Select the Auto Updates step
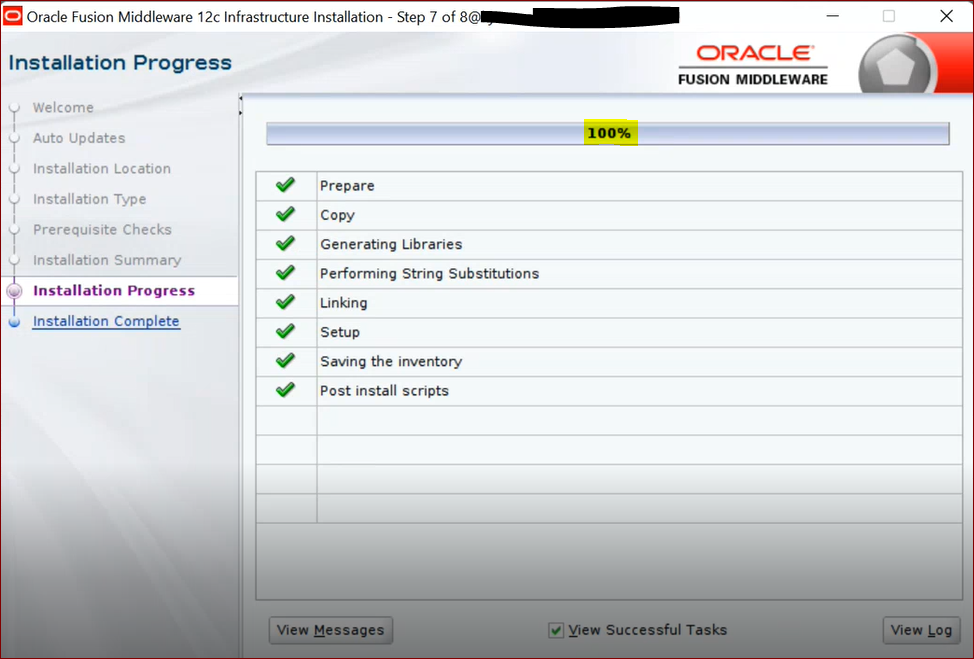974x659 pixels. 79,138
